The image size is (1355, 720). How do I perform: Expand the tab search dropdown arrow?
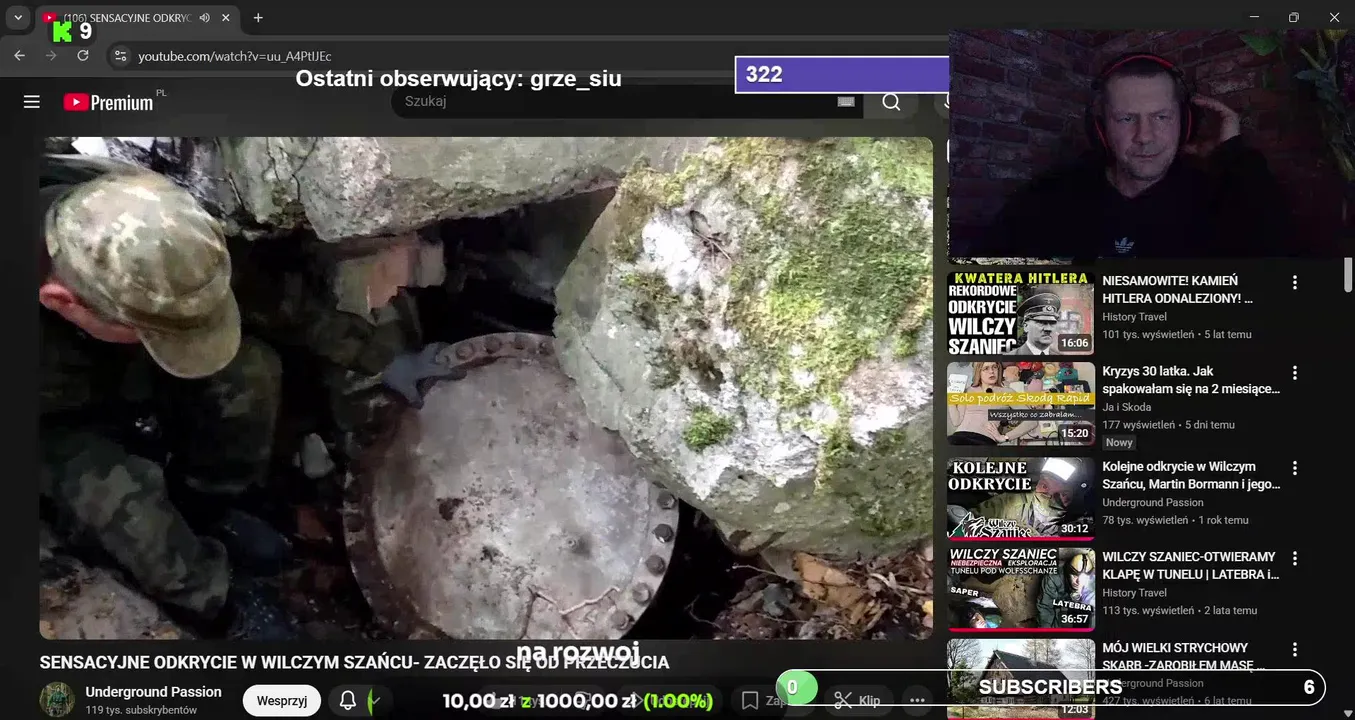click(x=17, y=18)
